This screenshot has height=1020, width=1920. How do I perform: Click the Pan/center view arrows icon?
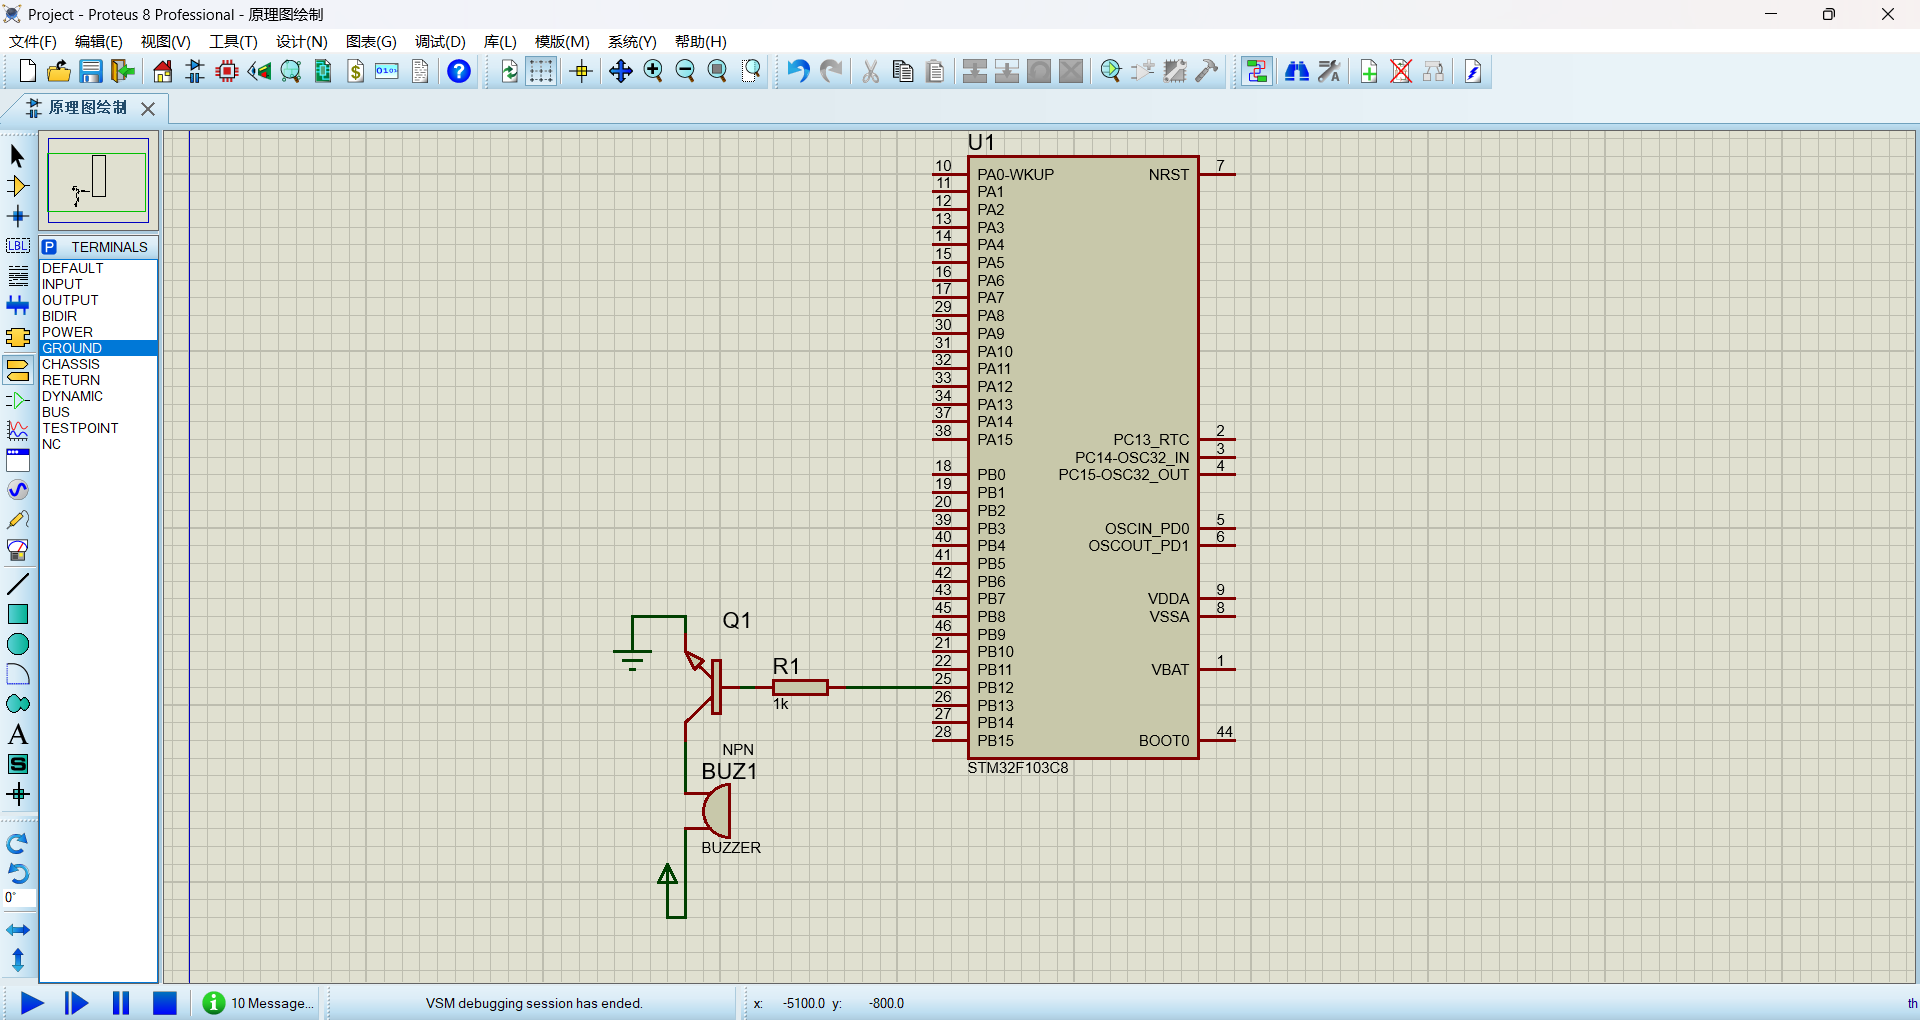[621, 71]
